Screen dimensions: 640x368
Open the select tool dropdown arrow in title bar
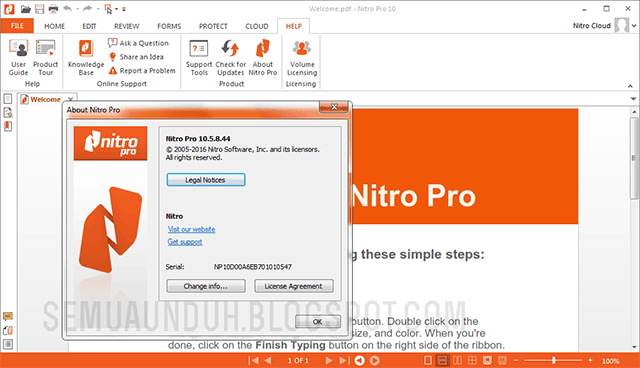coord(116,9)
